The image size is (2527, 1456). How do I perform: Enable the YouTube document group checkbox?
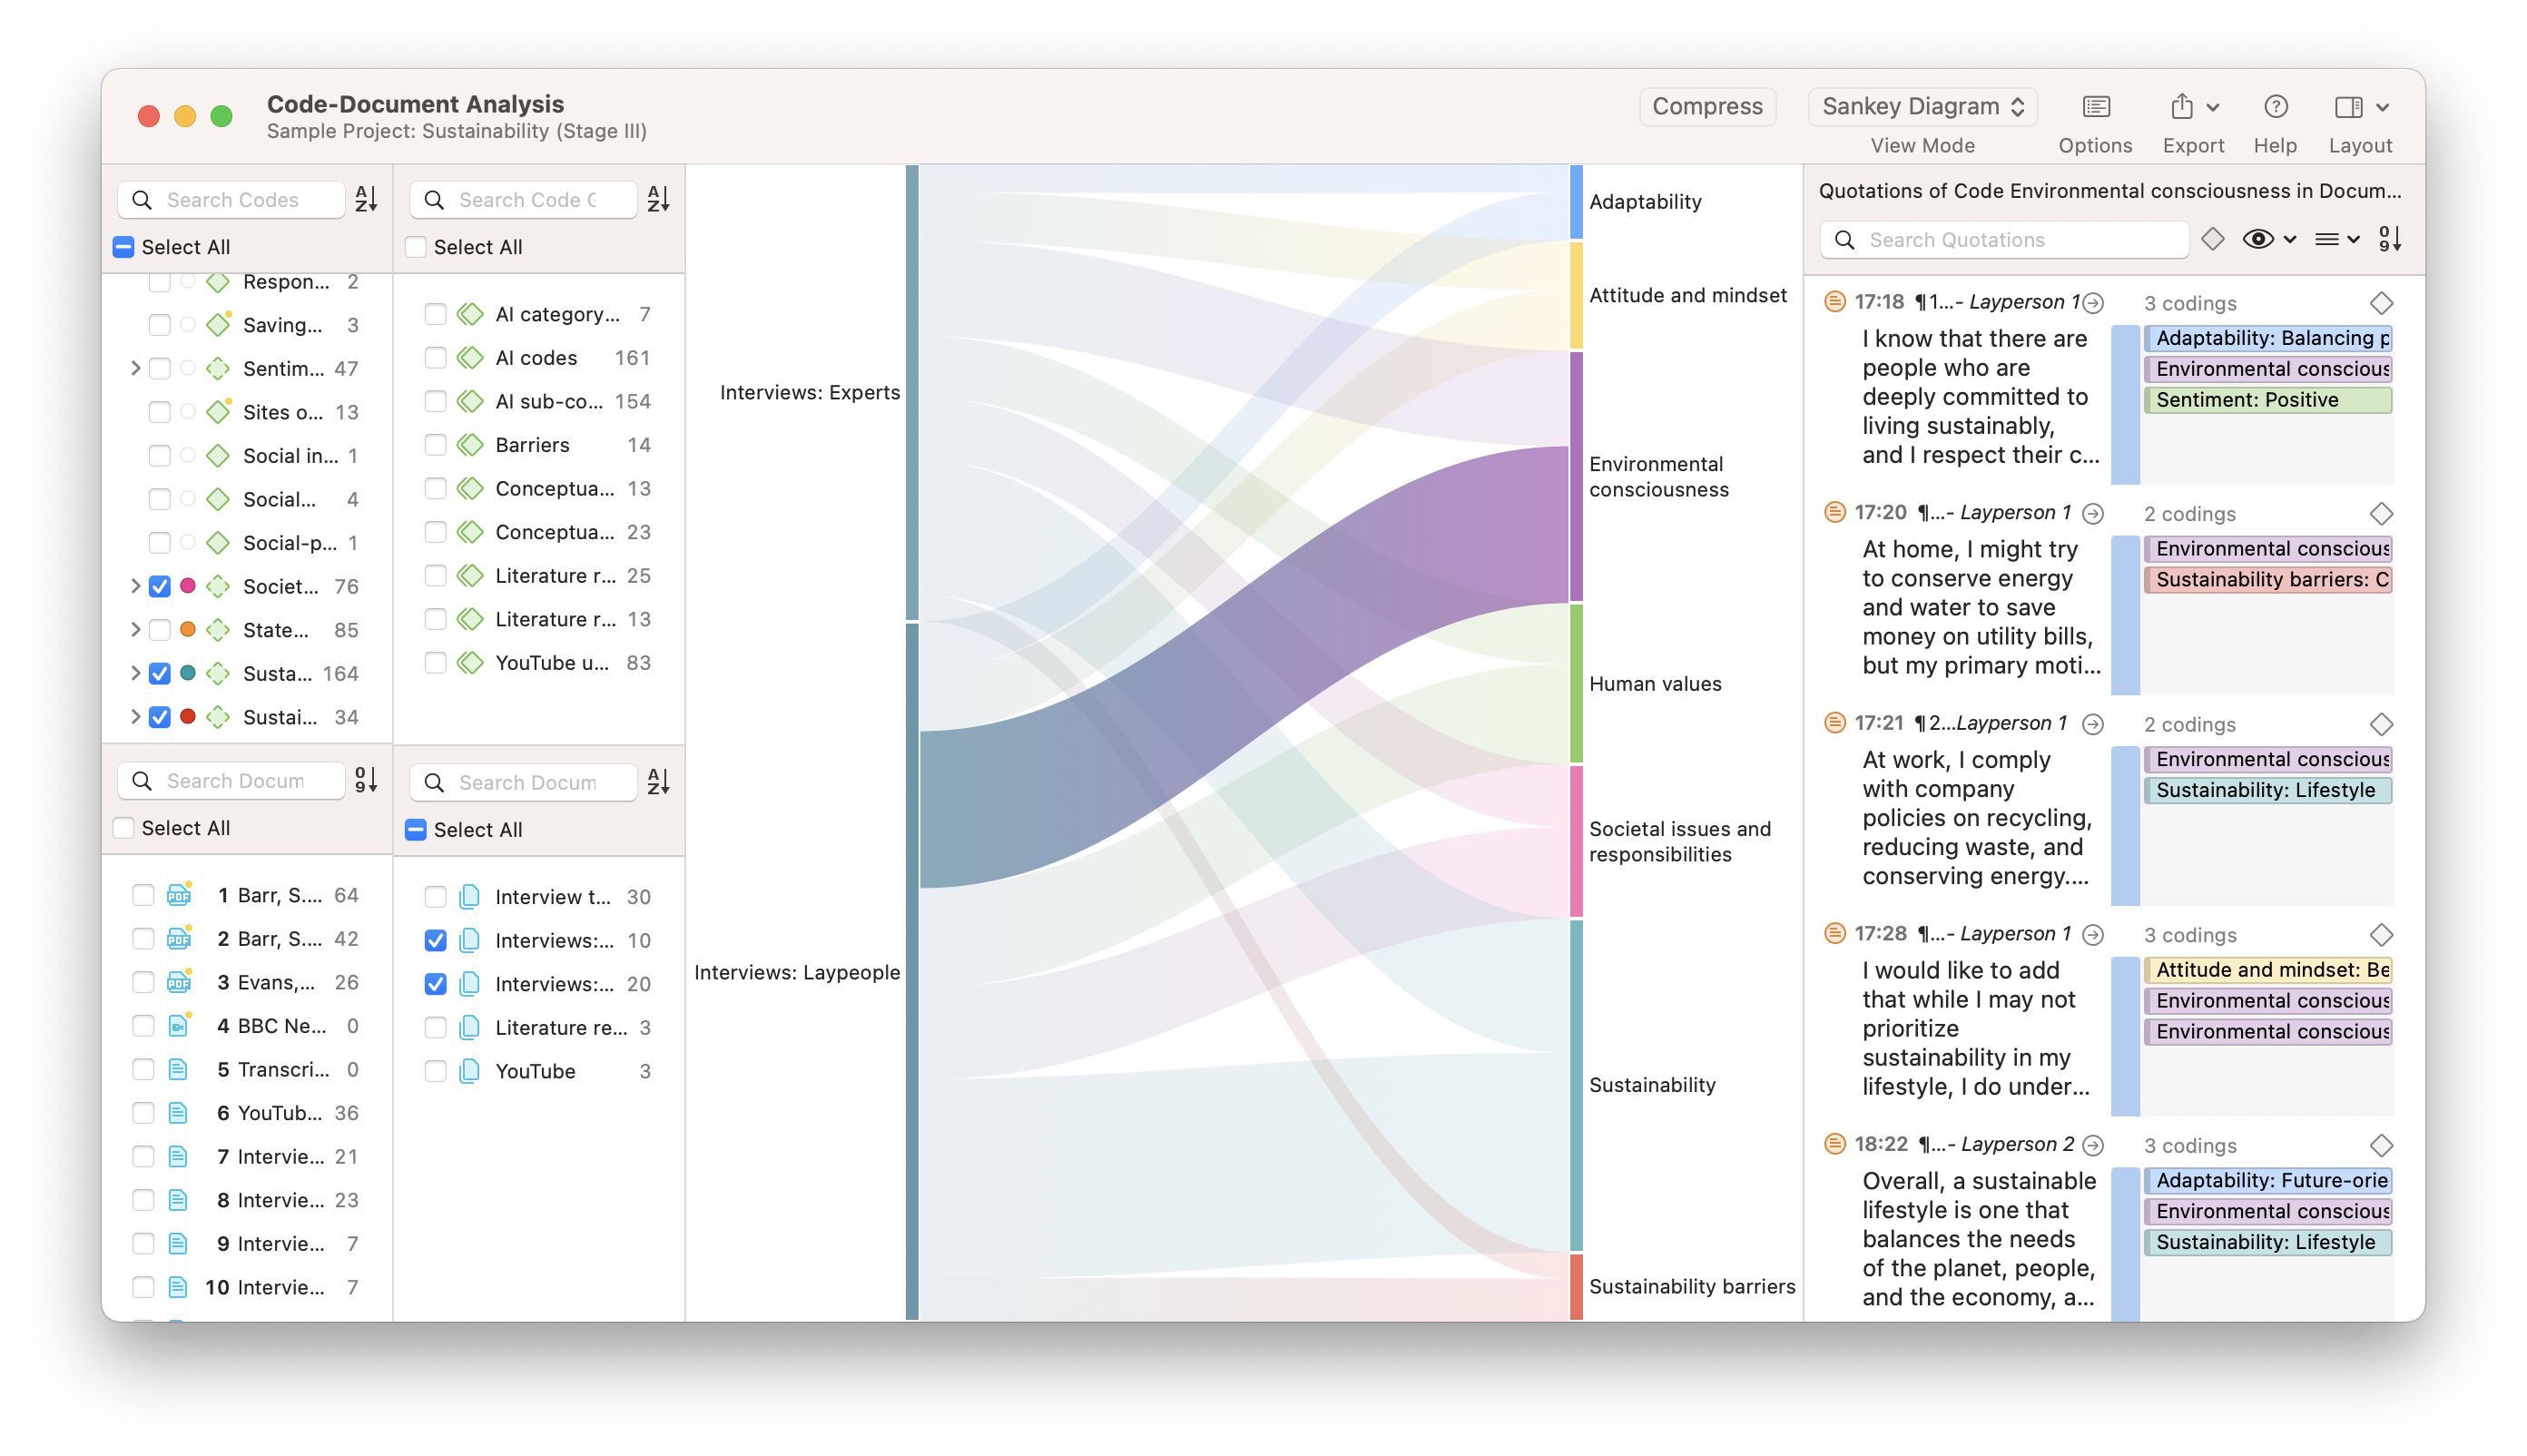435,1071
